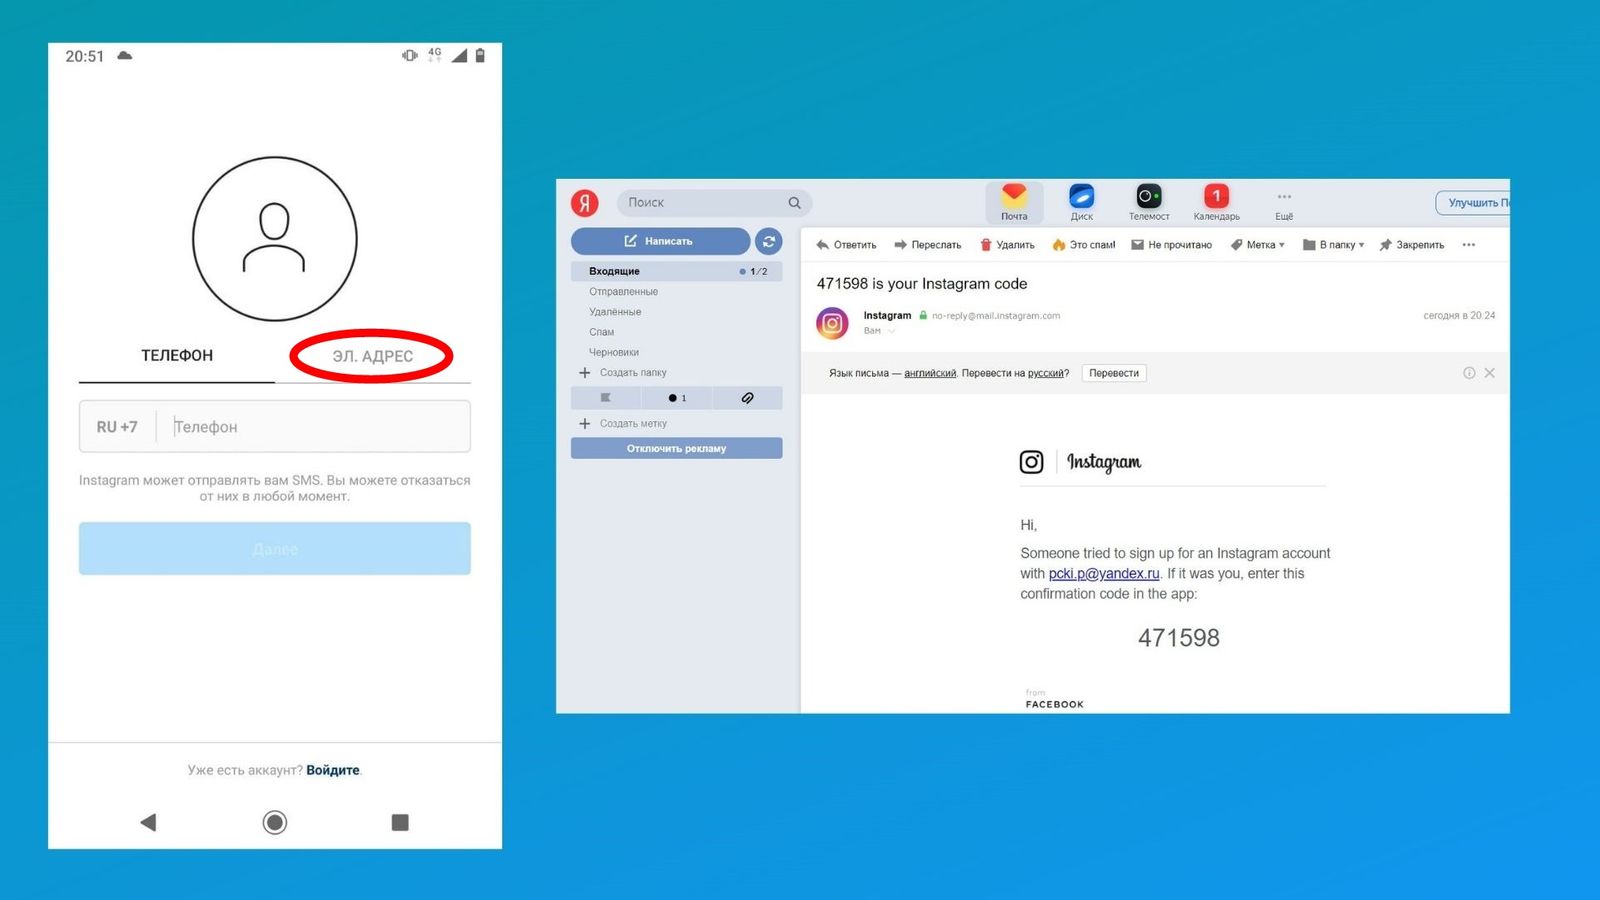1600x900 pixels.
Task: Click the search magnifier icon
Action: (x=795, y=203)
